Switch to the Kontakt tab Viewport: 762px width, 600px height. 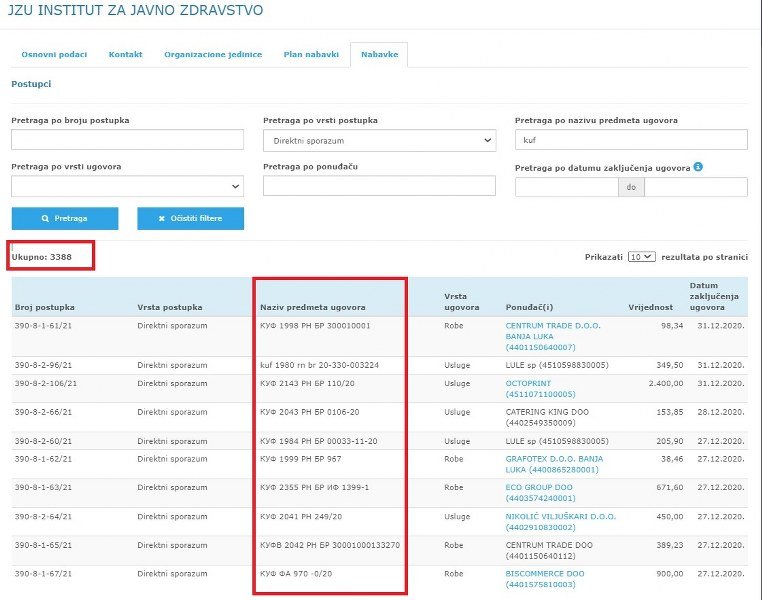pyautogui.click(x=125, y=54)
